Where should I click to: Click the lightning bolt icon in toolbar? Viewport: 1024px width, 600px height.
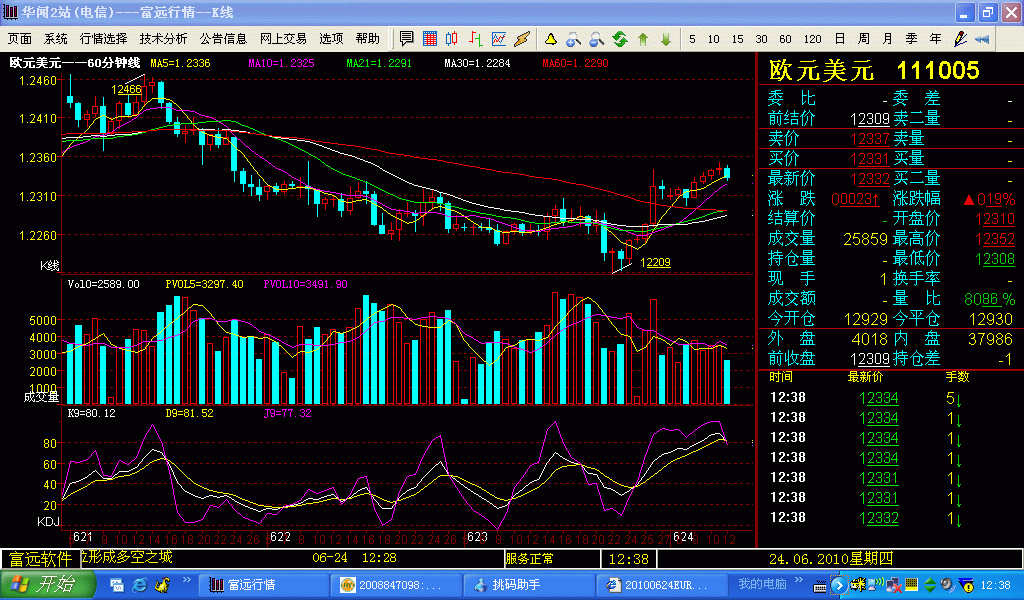coord(522,39)
